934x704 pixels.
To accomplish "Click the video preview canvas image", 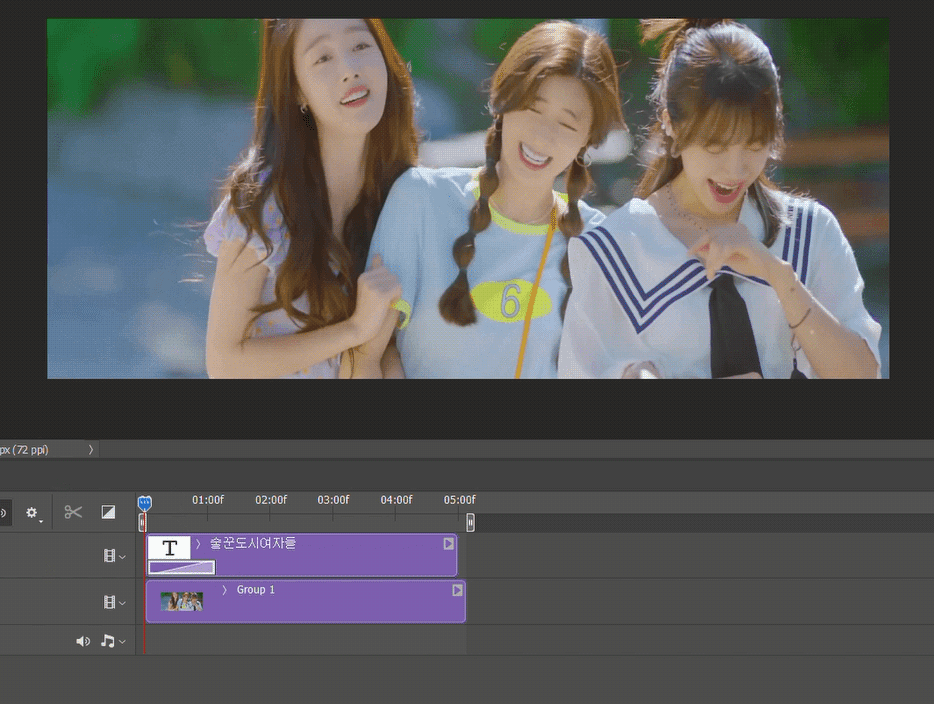I will click(x=468, y=198).
